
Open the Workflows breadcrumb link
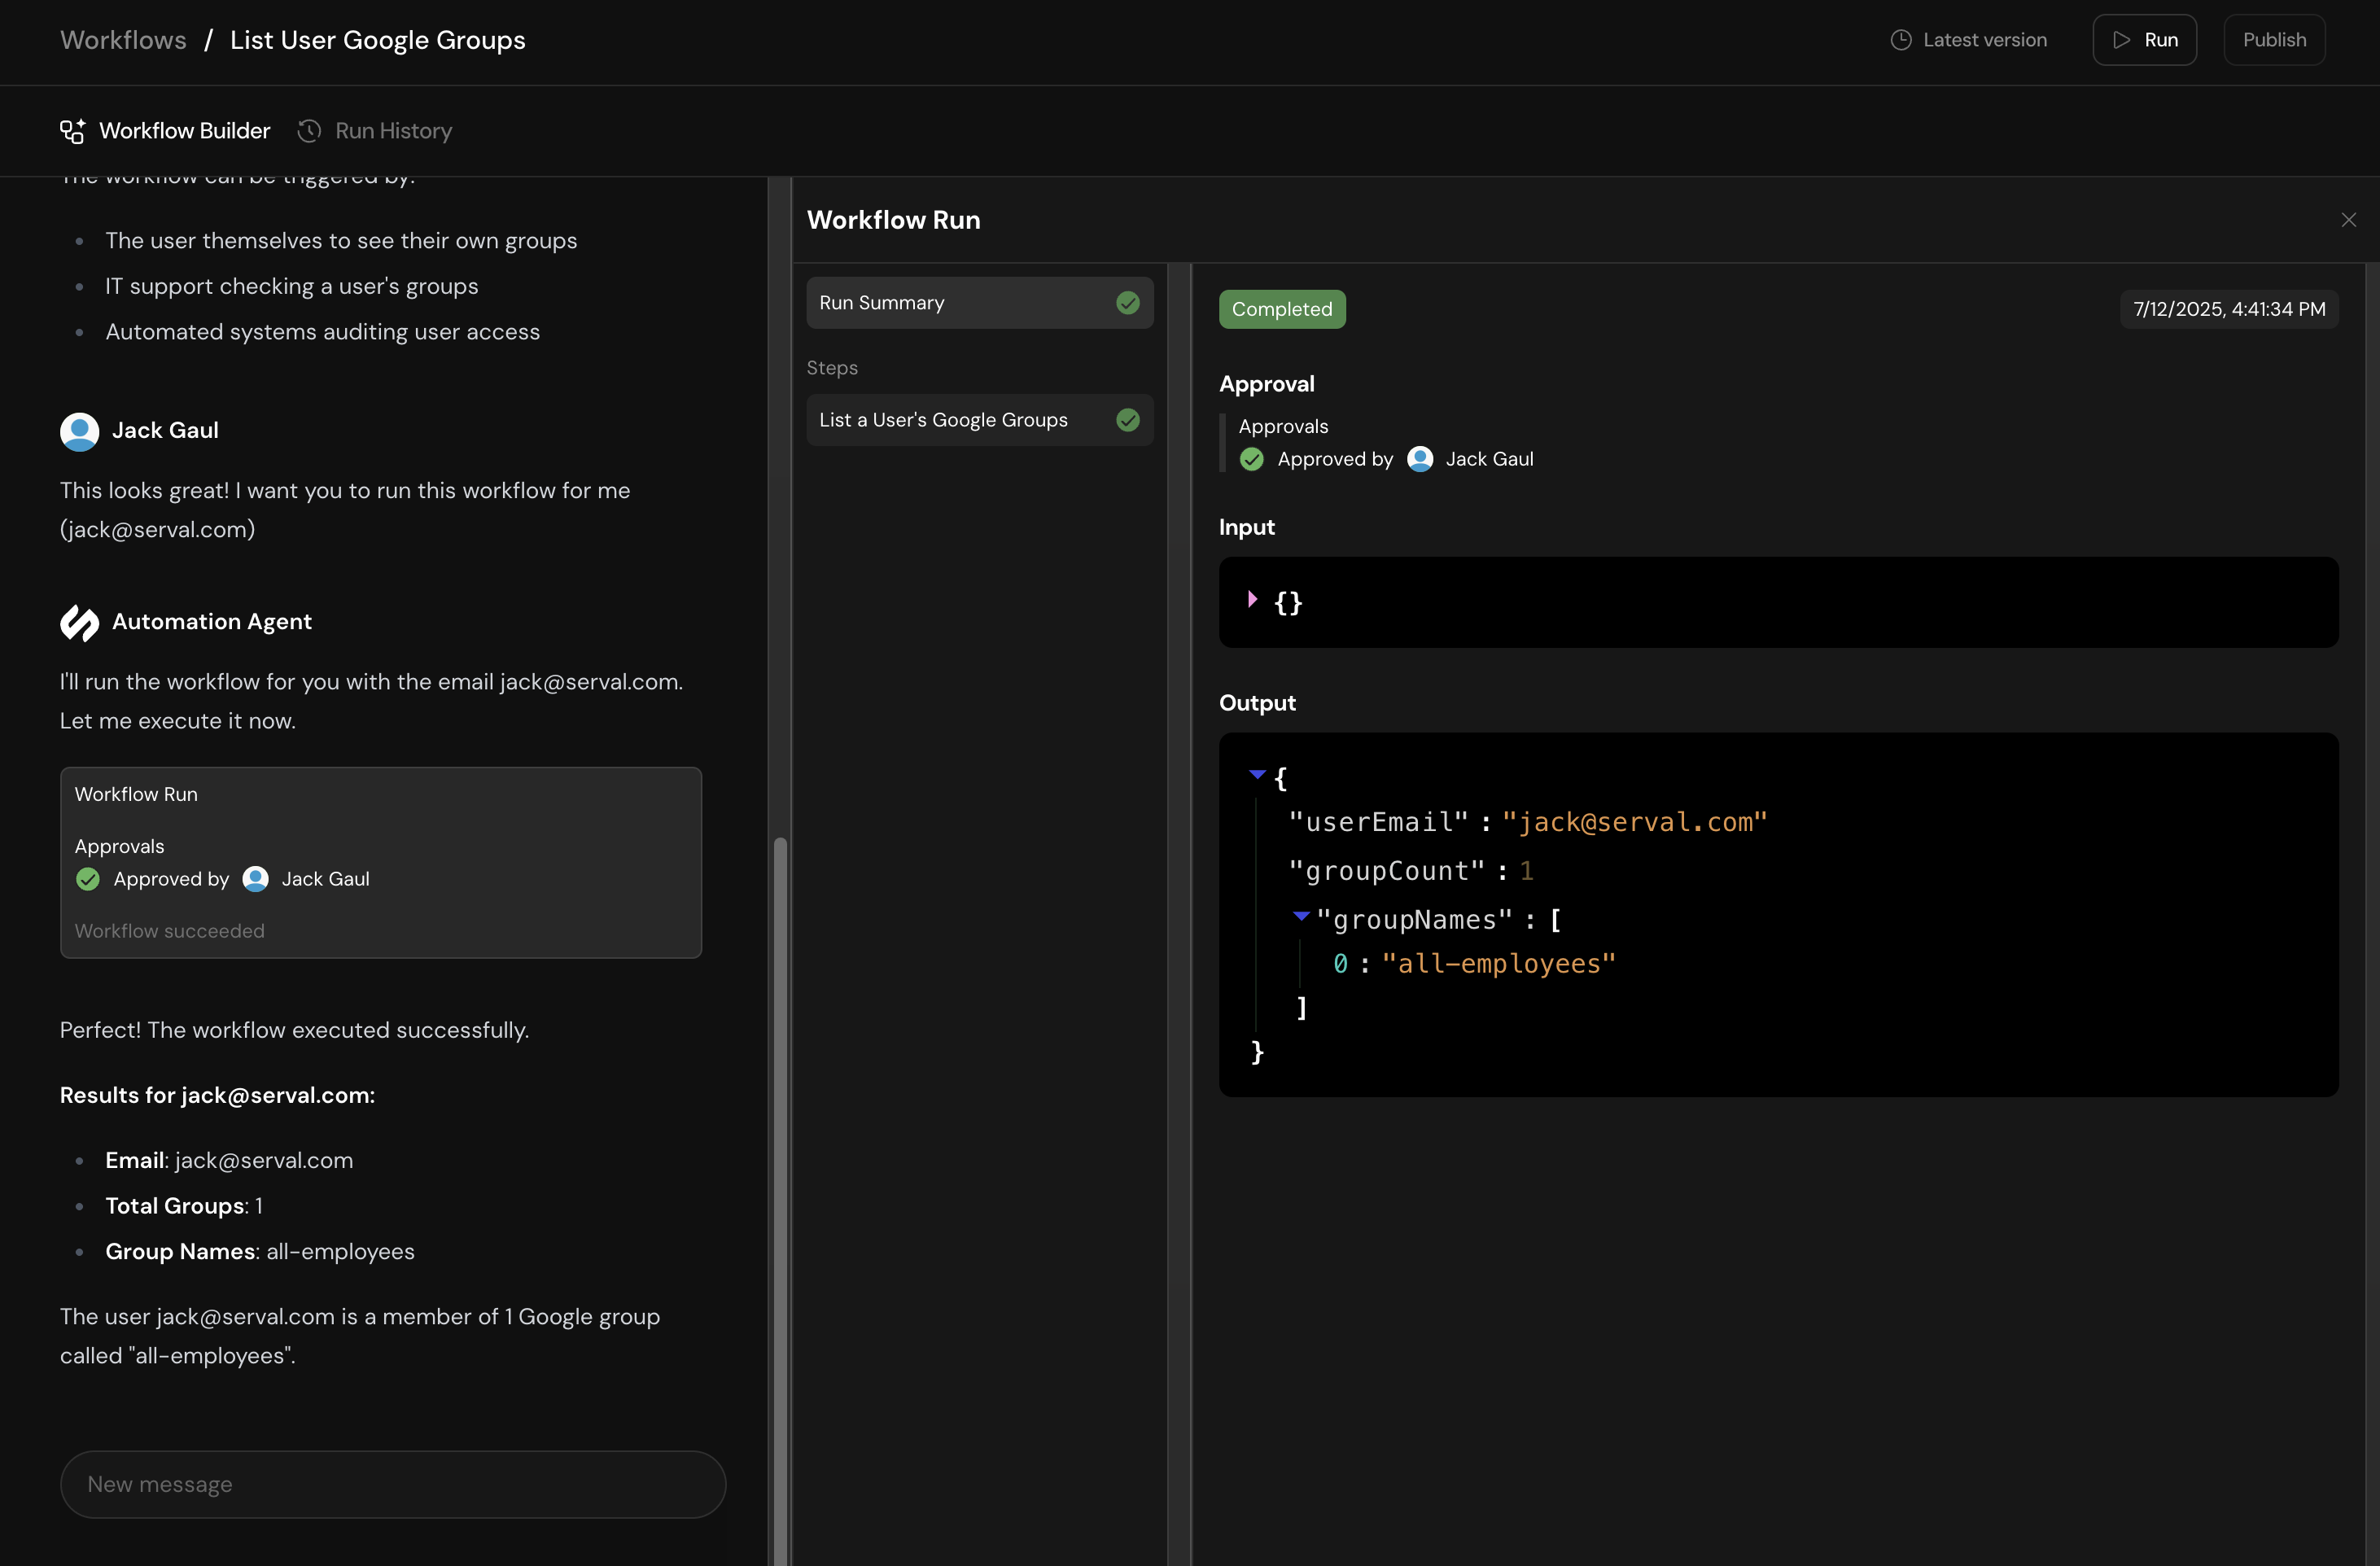pos(123,40)
